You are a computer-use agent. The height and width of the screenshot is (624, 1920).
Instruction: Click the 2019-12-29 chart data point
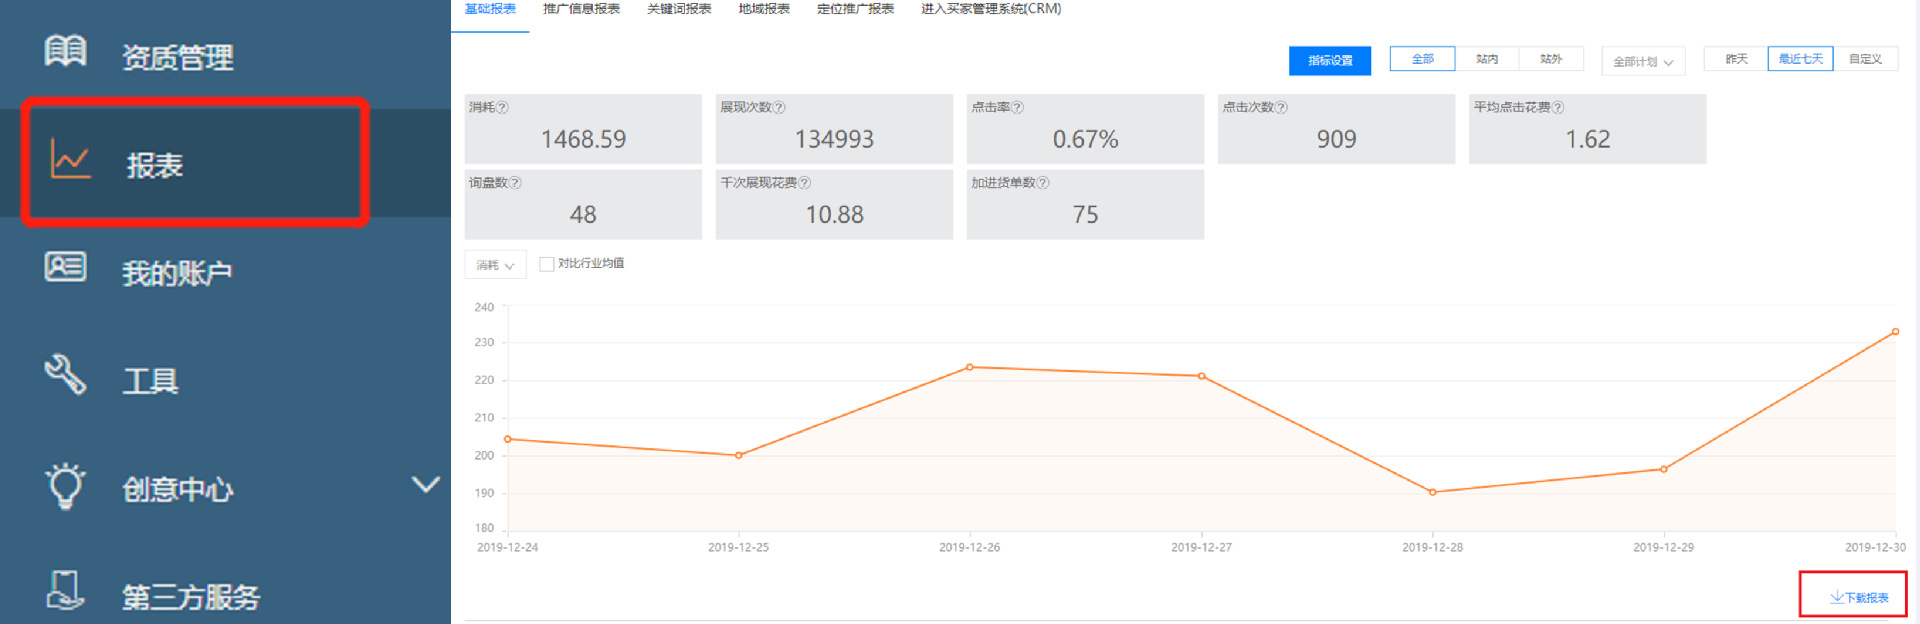pos(1664,469)
